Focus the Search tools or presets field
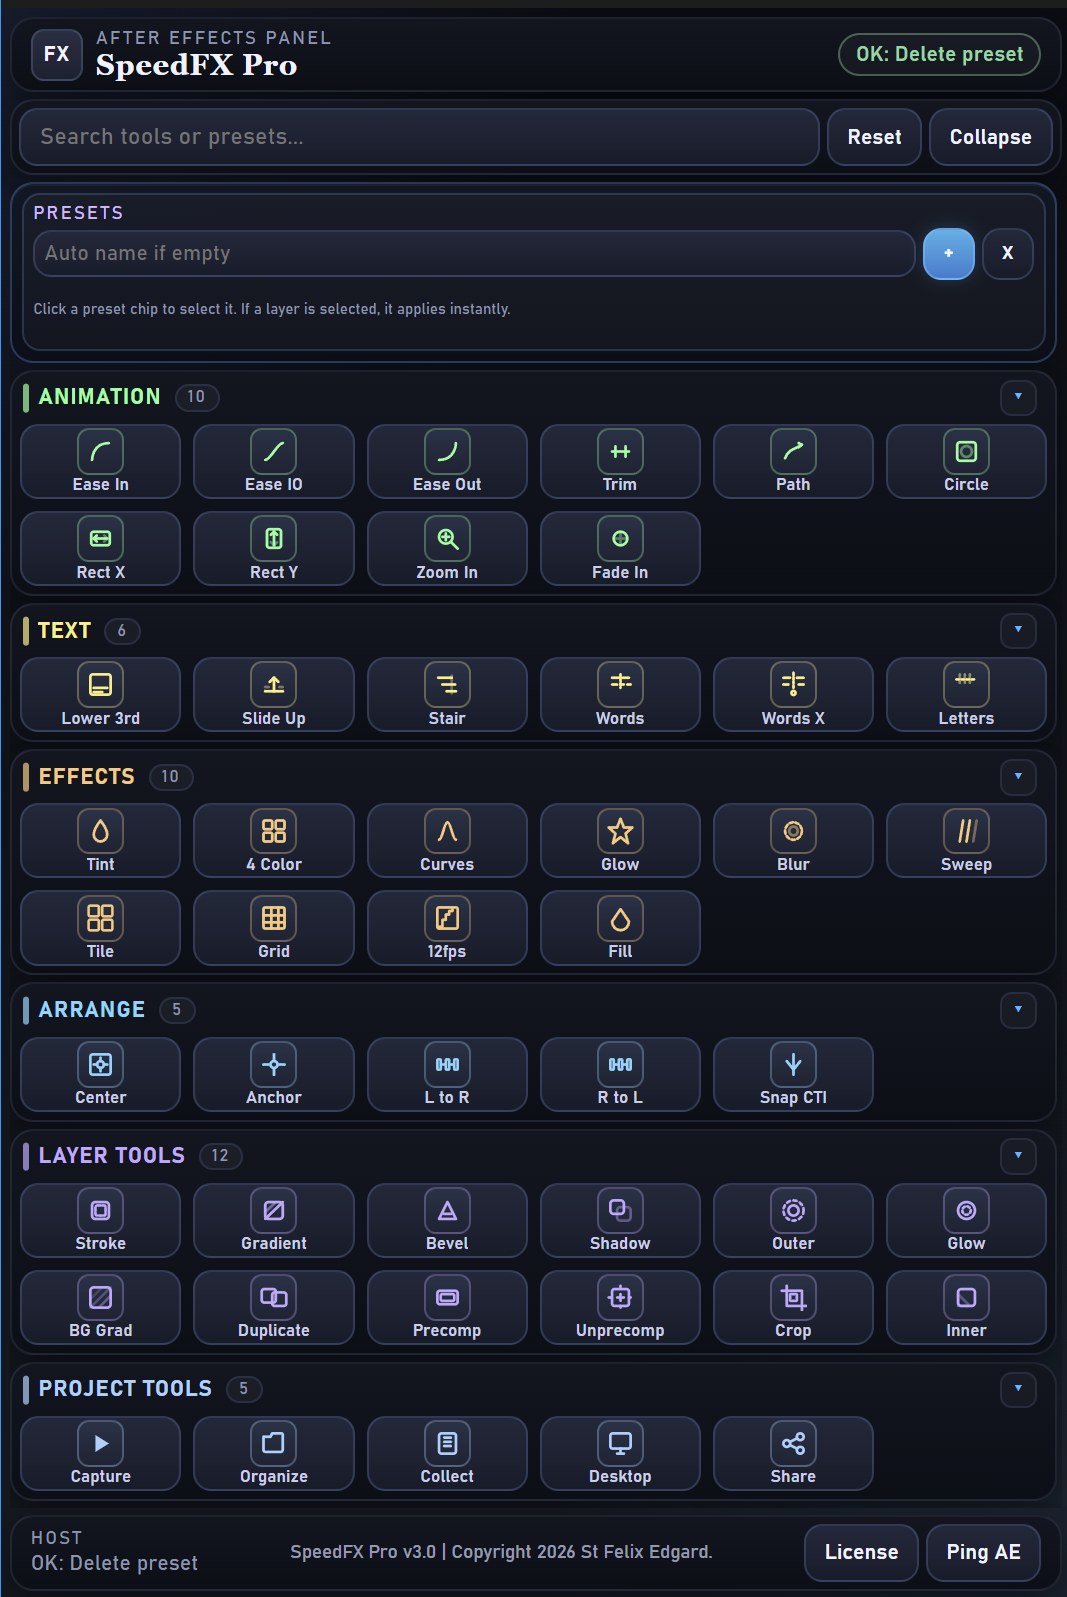The height and width of the screenshot is (1597, 1067). point(419,137)
